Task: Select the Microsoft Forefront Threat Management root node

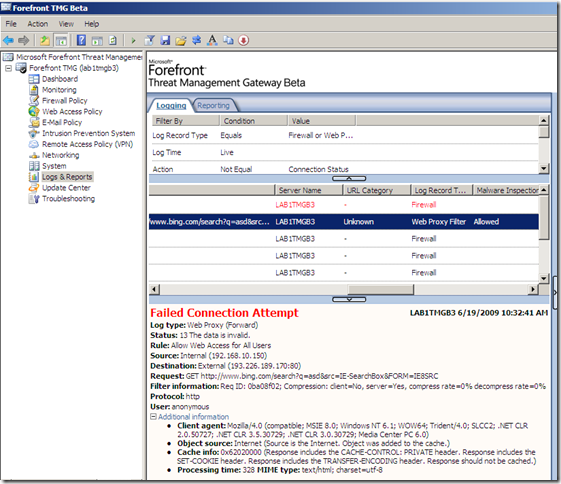Action: (79, 57)
